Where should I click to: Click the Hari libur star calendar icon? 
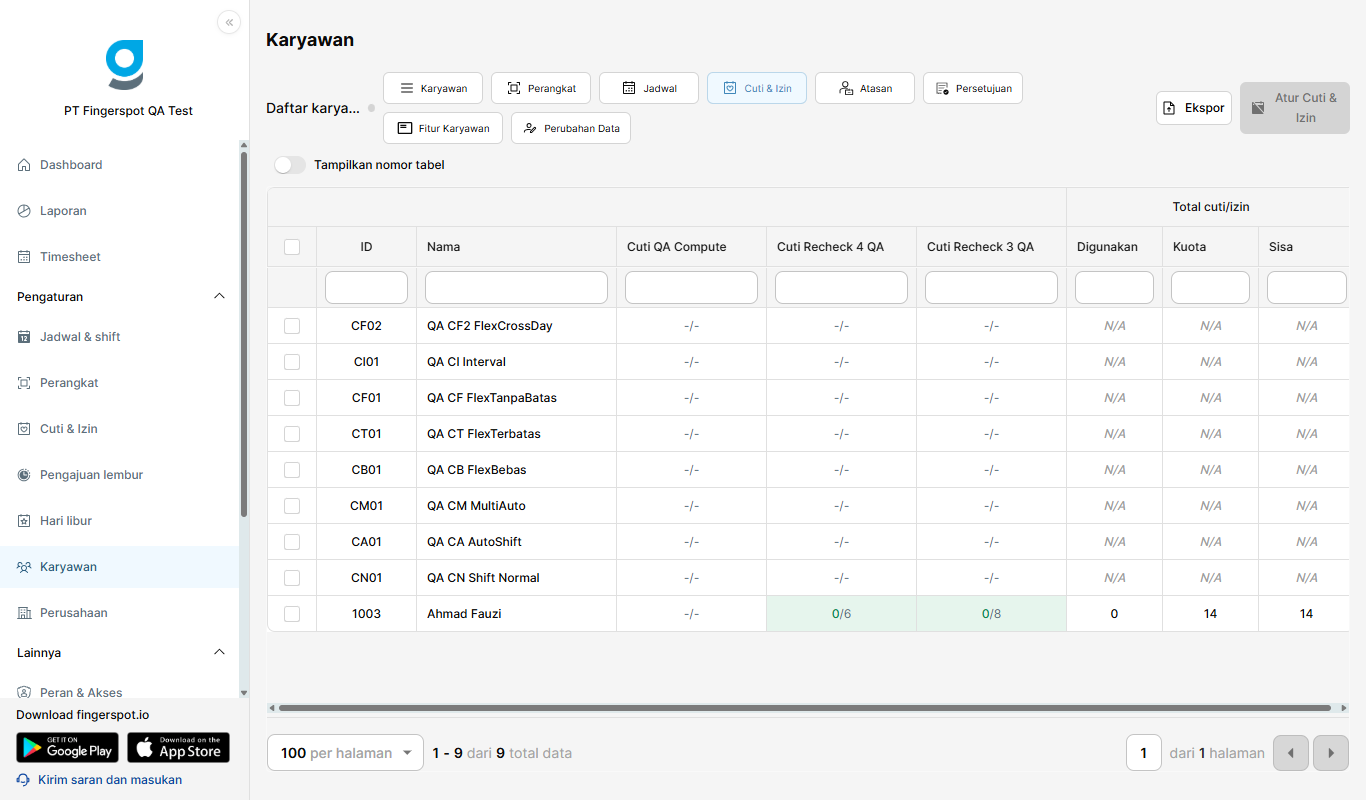pyautogui.click(x=24, y=521)
